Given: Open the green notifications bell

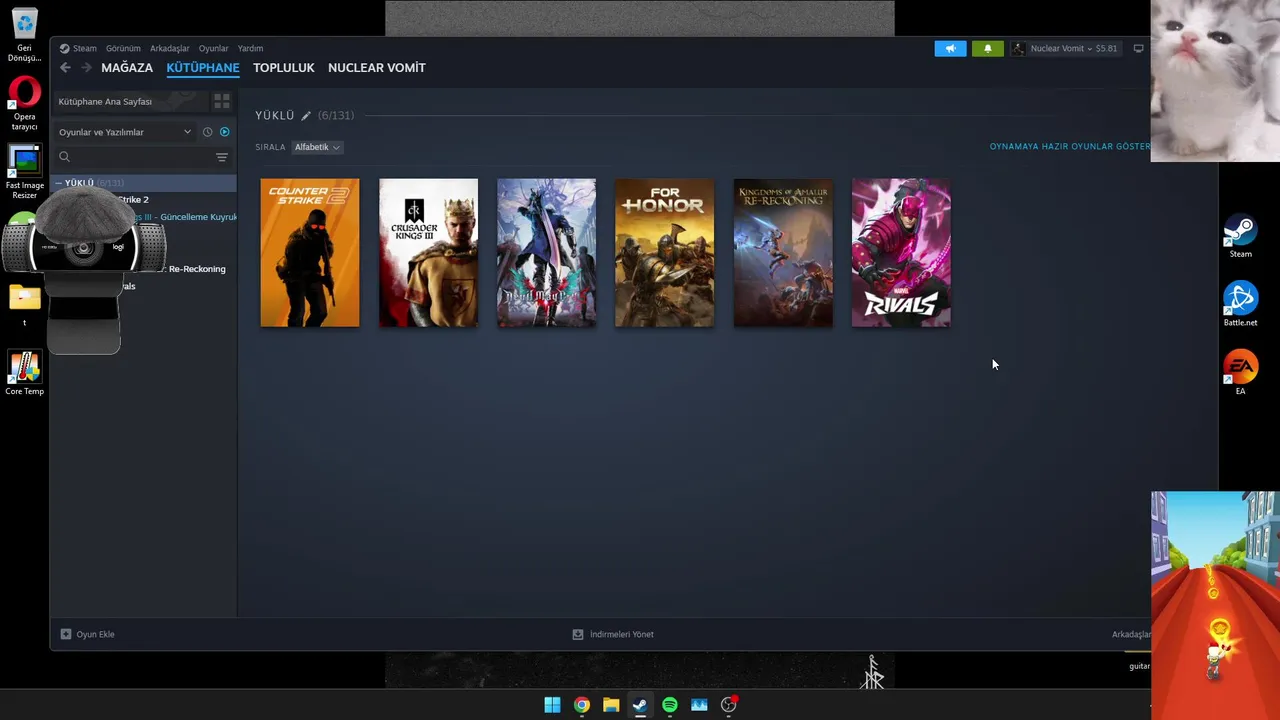Looking at the screenshot, I should [x=987, y=48].
